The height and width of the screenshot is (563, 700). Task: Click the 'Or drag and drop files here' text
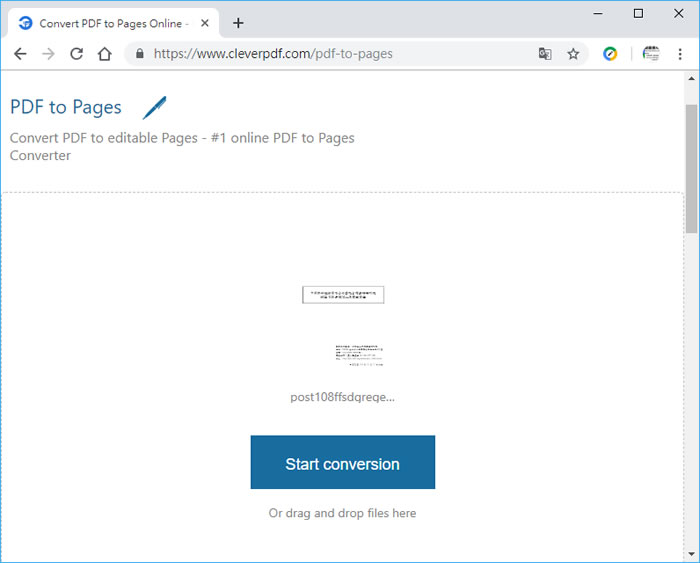342,513
